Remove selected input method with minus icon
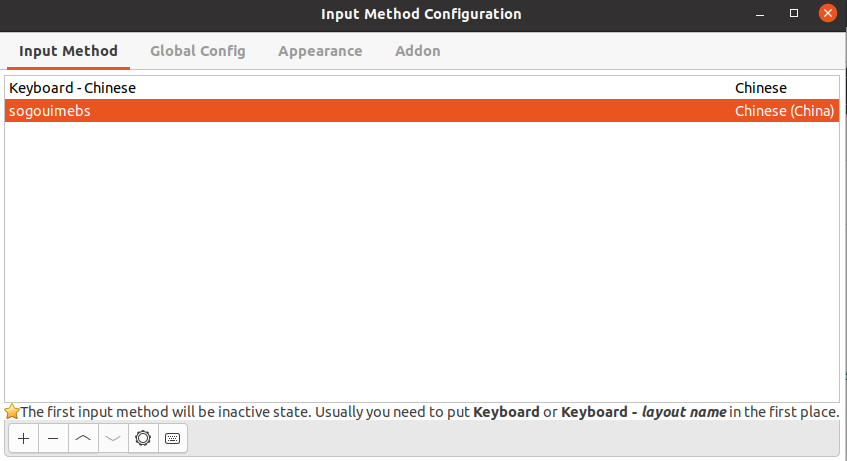Image resolution: width=847 pixels, height=461 pixels. (x=53, y=438)
